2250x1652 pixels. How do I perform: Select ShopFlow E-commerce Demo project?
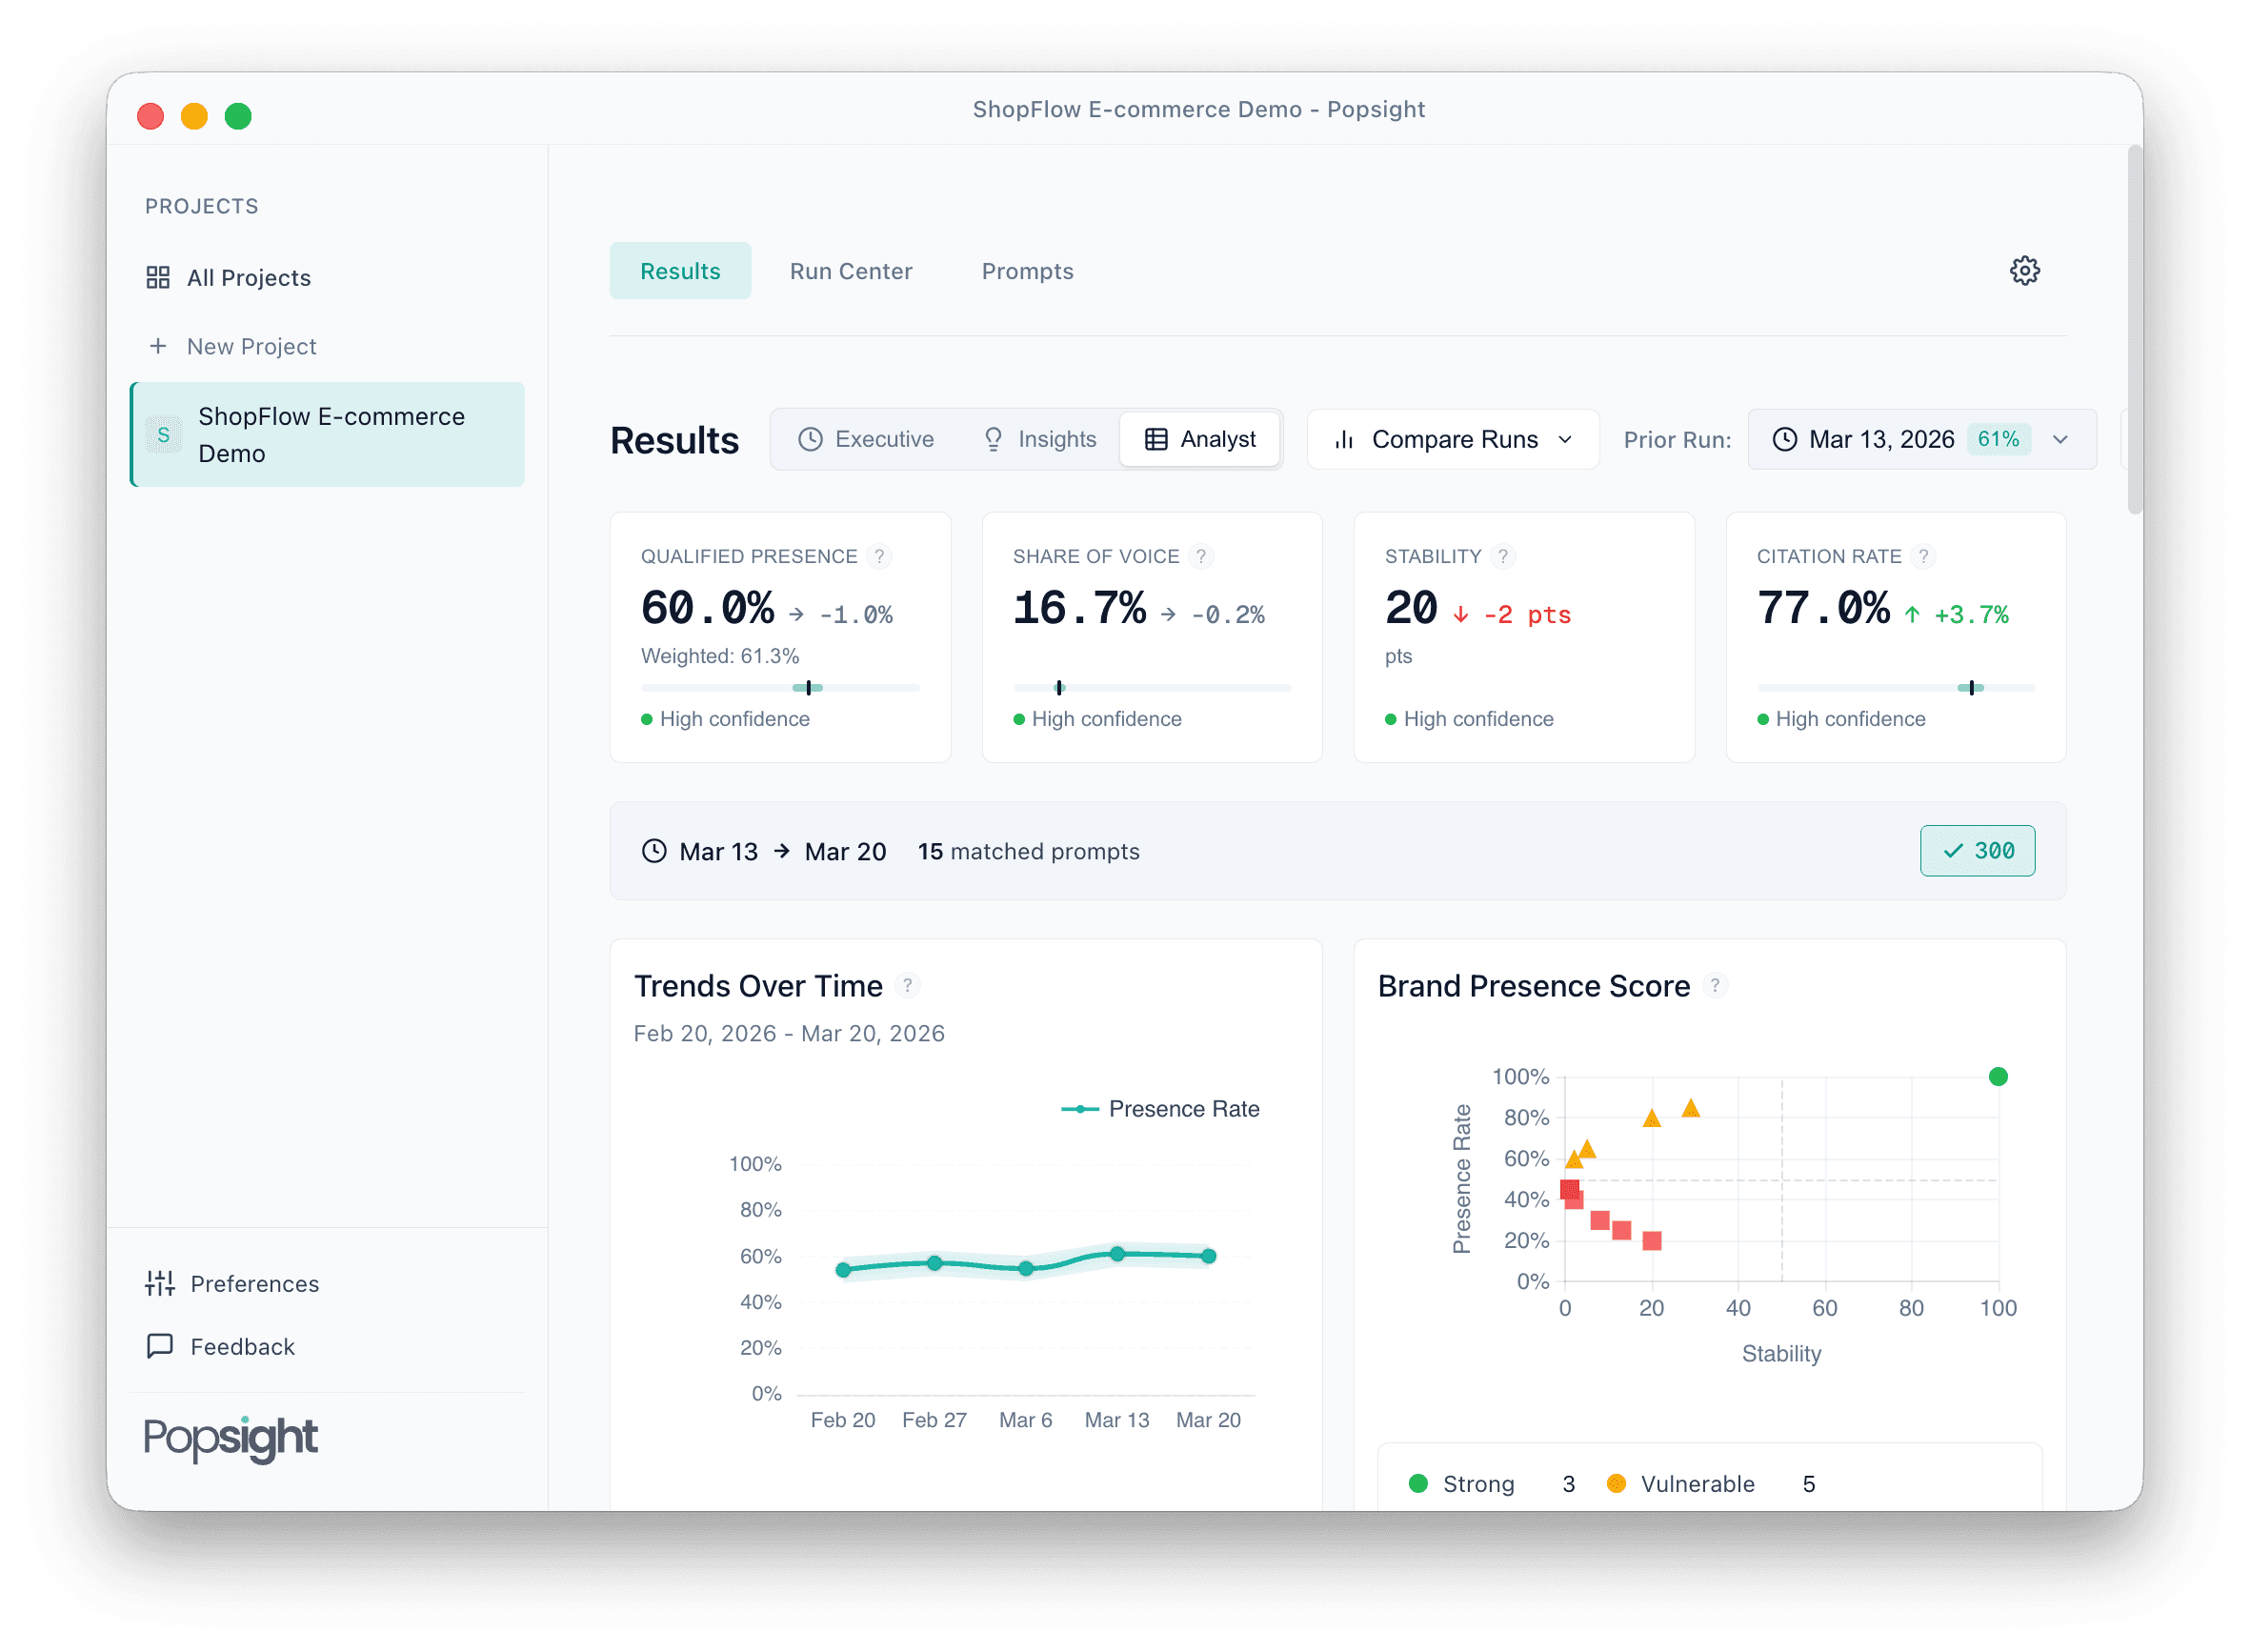coord(328,435)
